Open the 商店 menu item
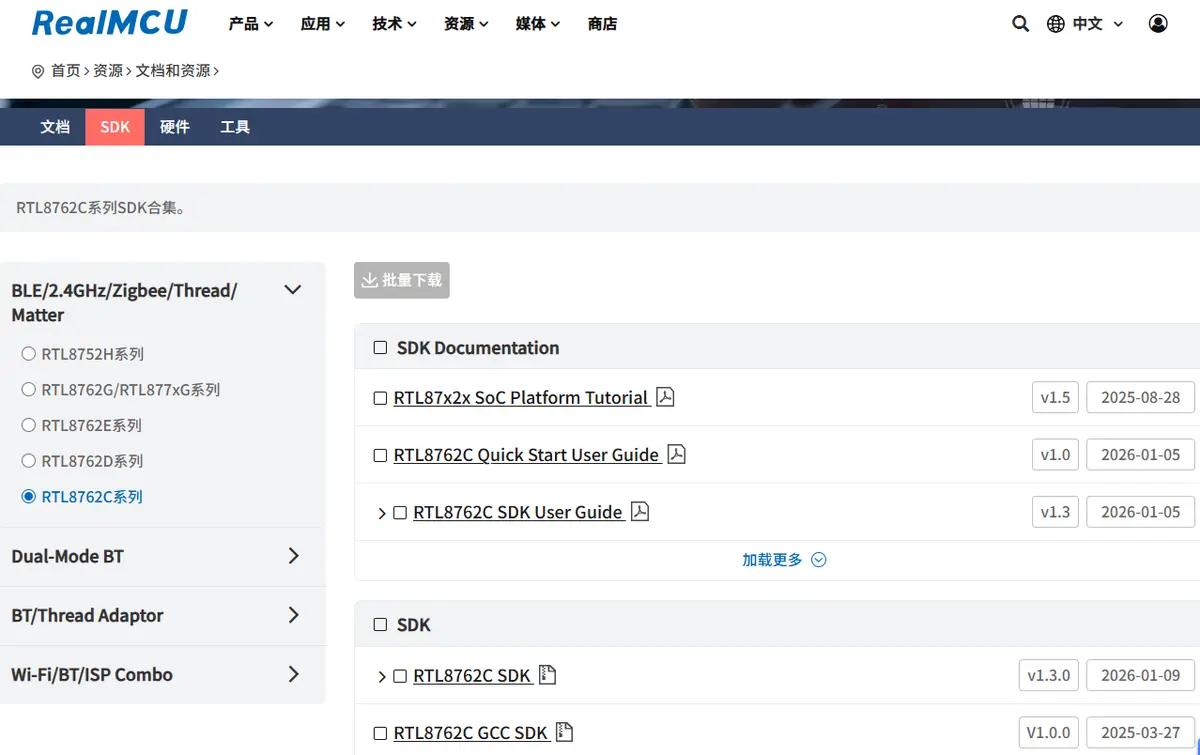This screenshot has height=755, width=1200. click(603, 23)
